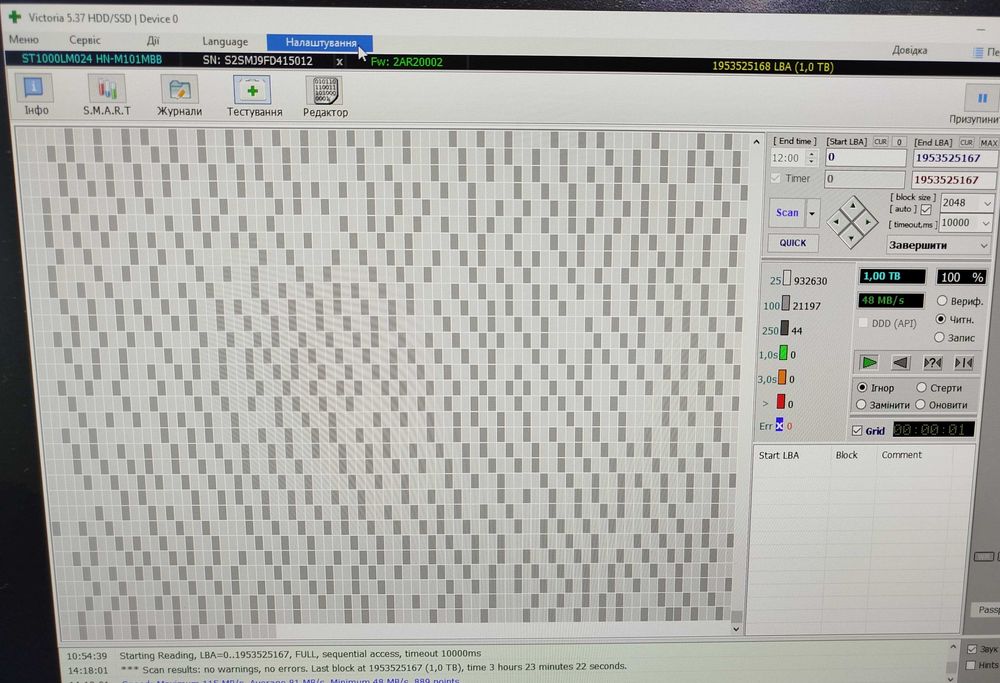Open the Language menu
This screenshot has height=683, width=1000.
coord(225,41)
